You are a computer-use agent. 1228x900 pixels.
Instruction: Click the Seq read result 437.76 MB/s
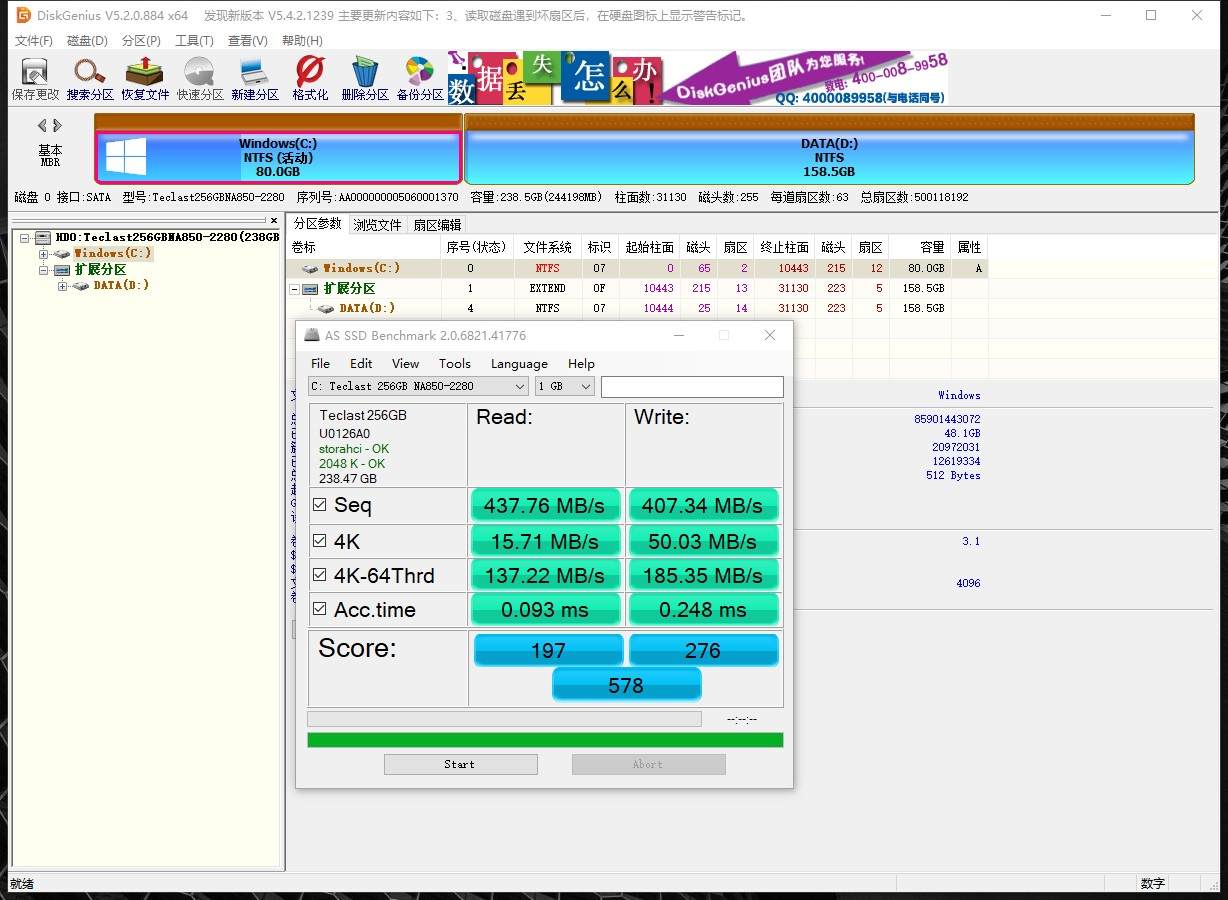(x=545, y=506)
